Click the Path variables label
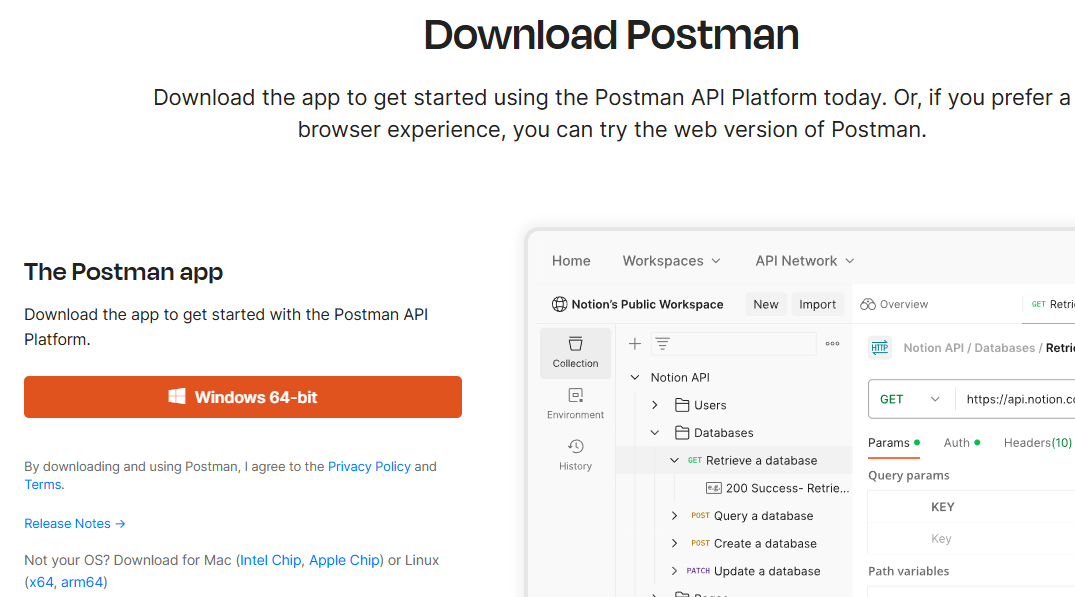This screenshot has width=1075, height=597. (x=908, y=571)
